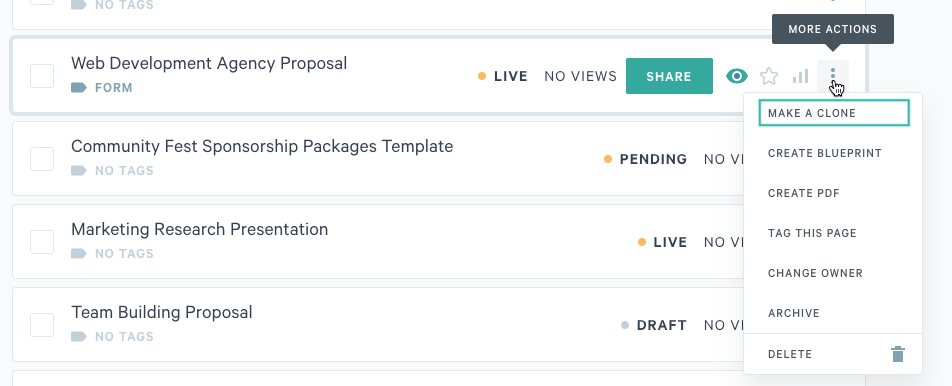This screenshot has width=952, height=386.
Task: Check the Web Development Agency Proposal checkbox
Action: tap(42, 76)
